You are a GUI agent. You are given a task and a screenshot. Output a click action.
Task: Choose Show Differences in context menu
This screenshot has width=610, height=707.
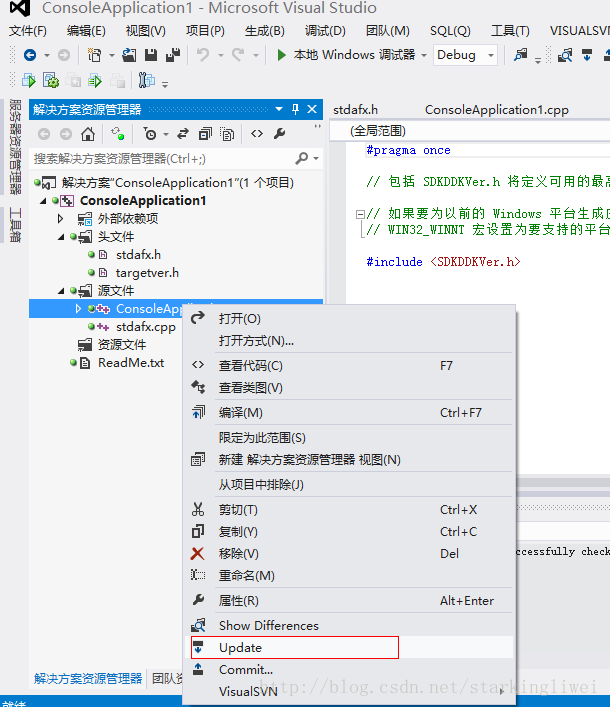(x=349, y=625)
